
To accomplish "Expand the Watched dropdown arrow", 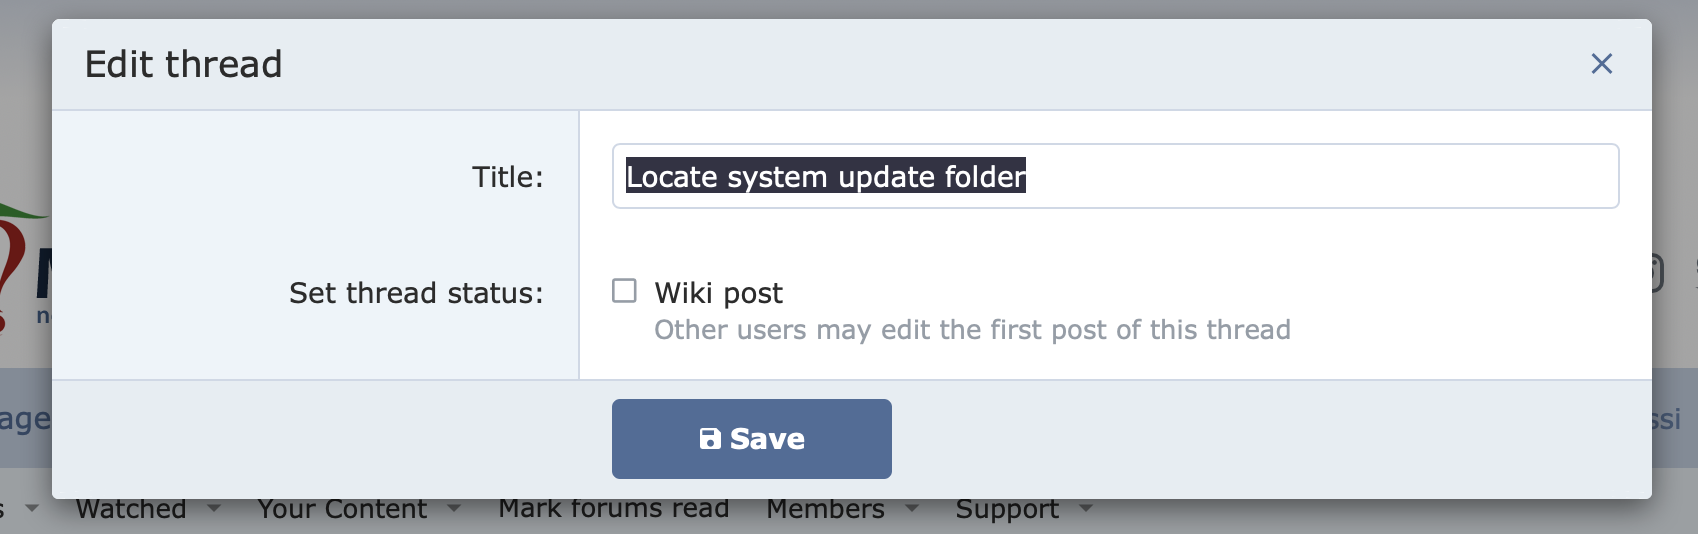I will pos(214,508).
